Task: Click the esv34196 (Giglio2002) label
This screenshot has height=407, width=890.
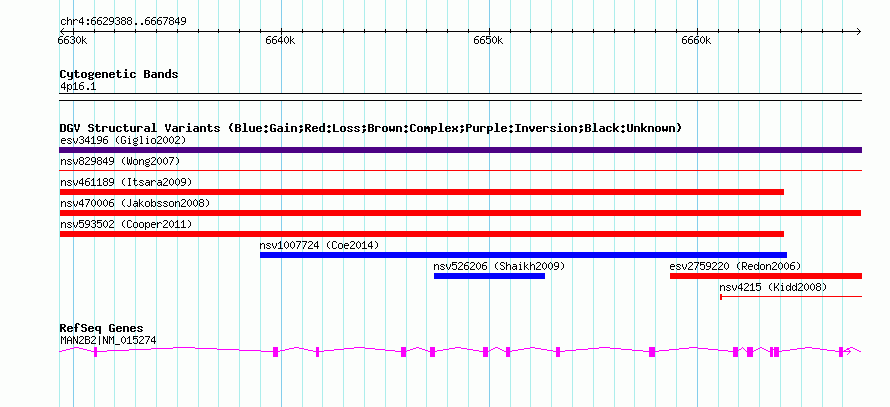Action: (123, 140)
